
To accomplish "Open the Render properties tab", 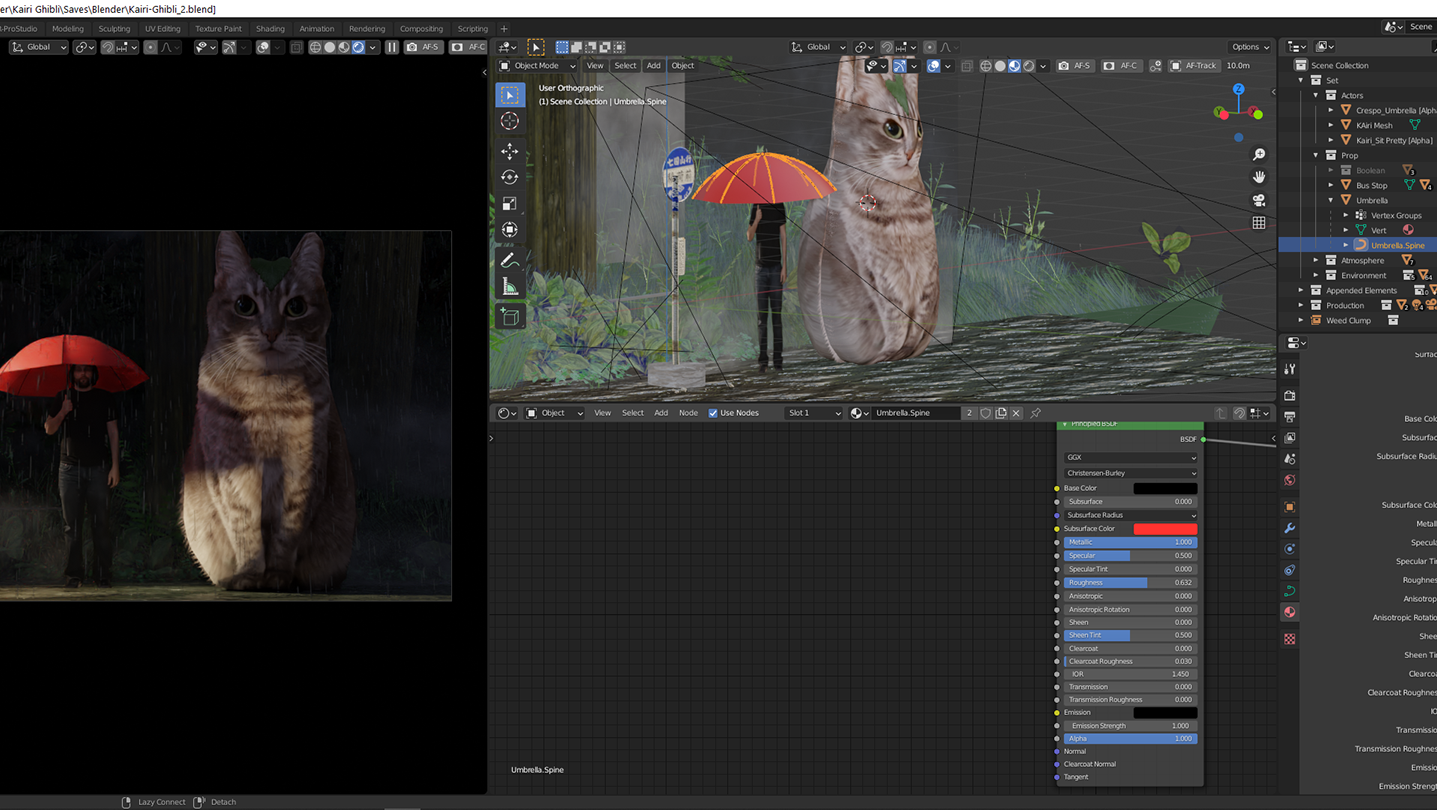I will (1290, 395).
